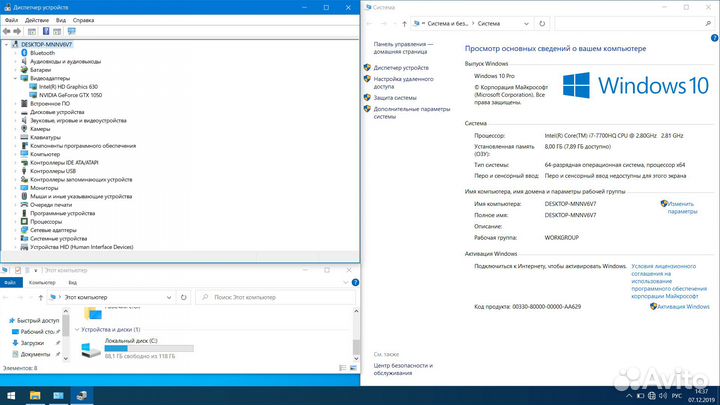This screenshot has height=405, width=720.
Task: Open the Файл tab in Этот компьютер
Action: click(x=10, y=282)
